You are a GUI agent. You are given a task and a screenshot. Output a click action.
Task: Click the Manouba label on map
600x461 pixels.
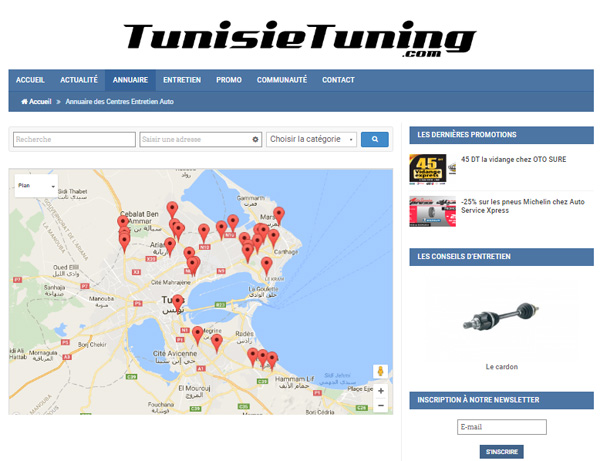click(x=101, y=301)
